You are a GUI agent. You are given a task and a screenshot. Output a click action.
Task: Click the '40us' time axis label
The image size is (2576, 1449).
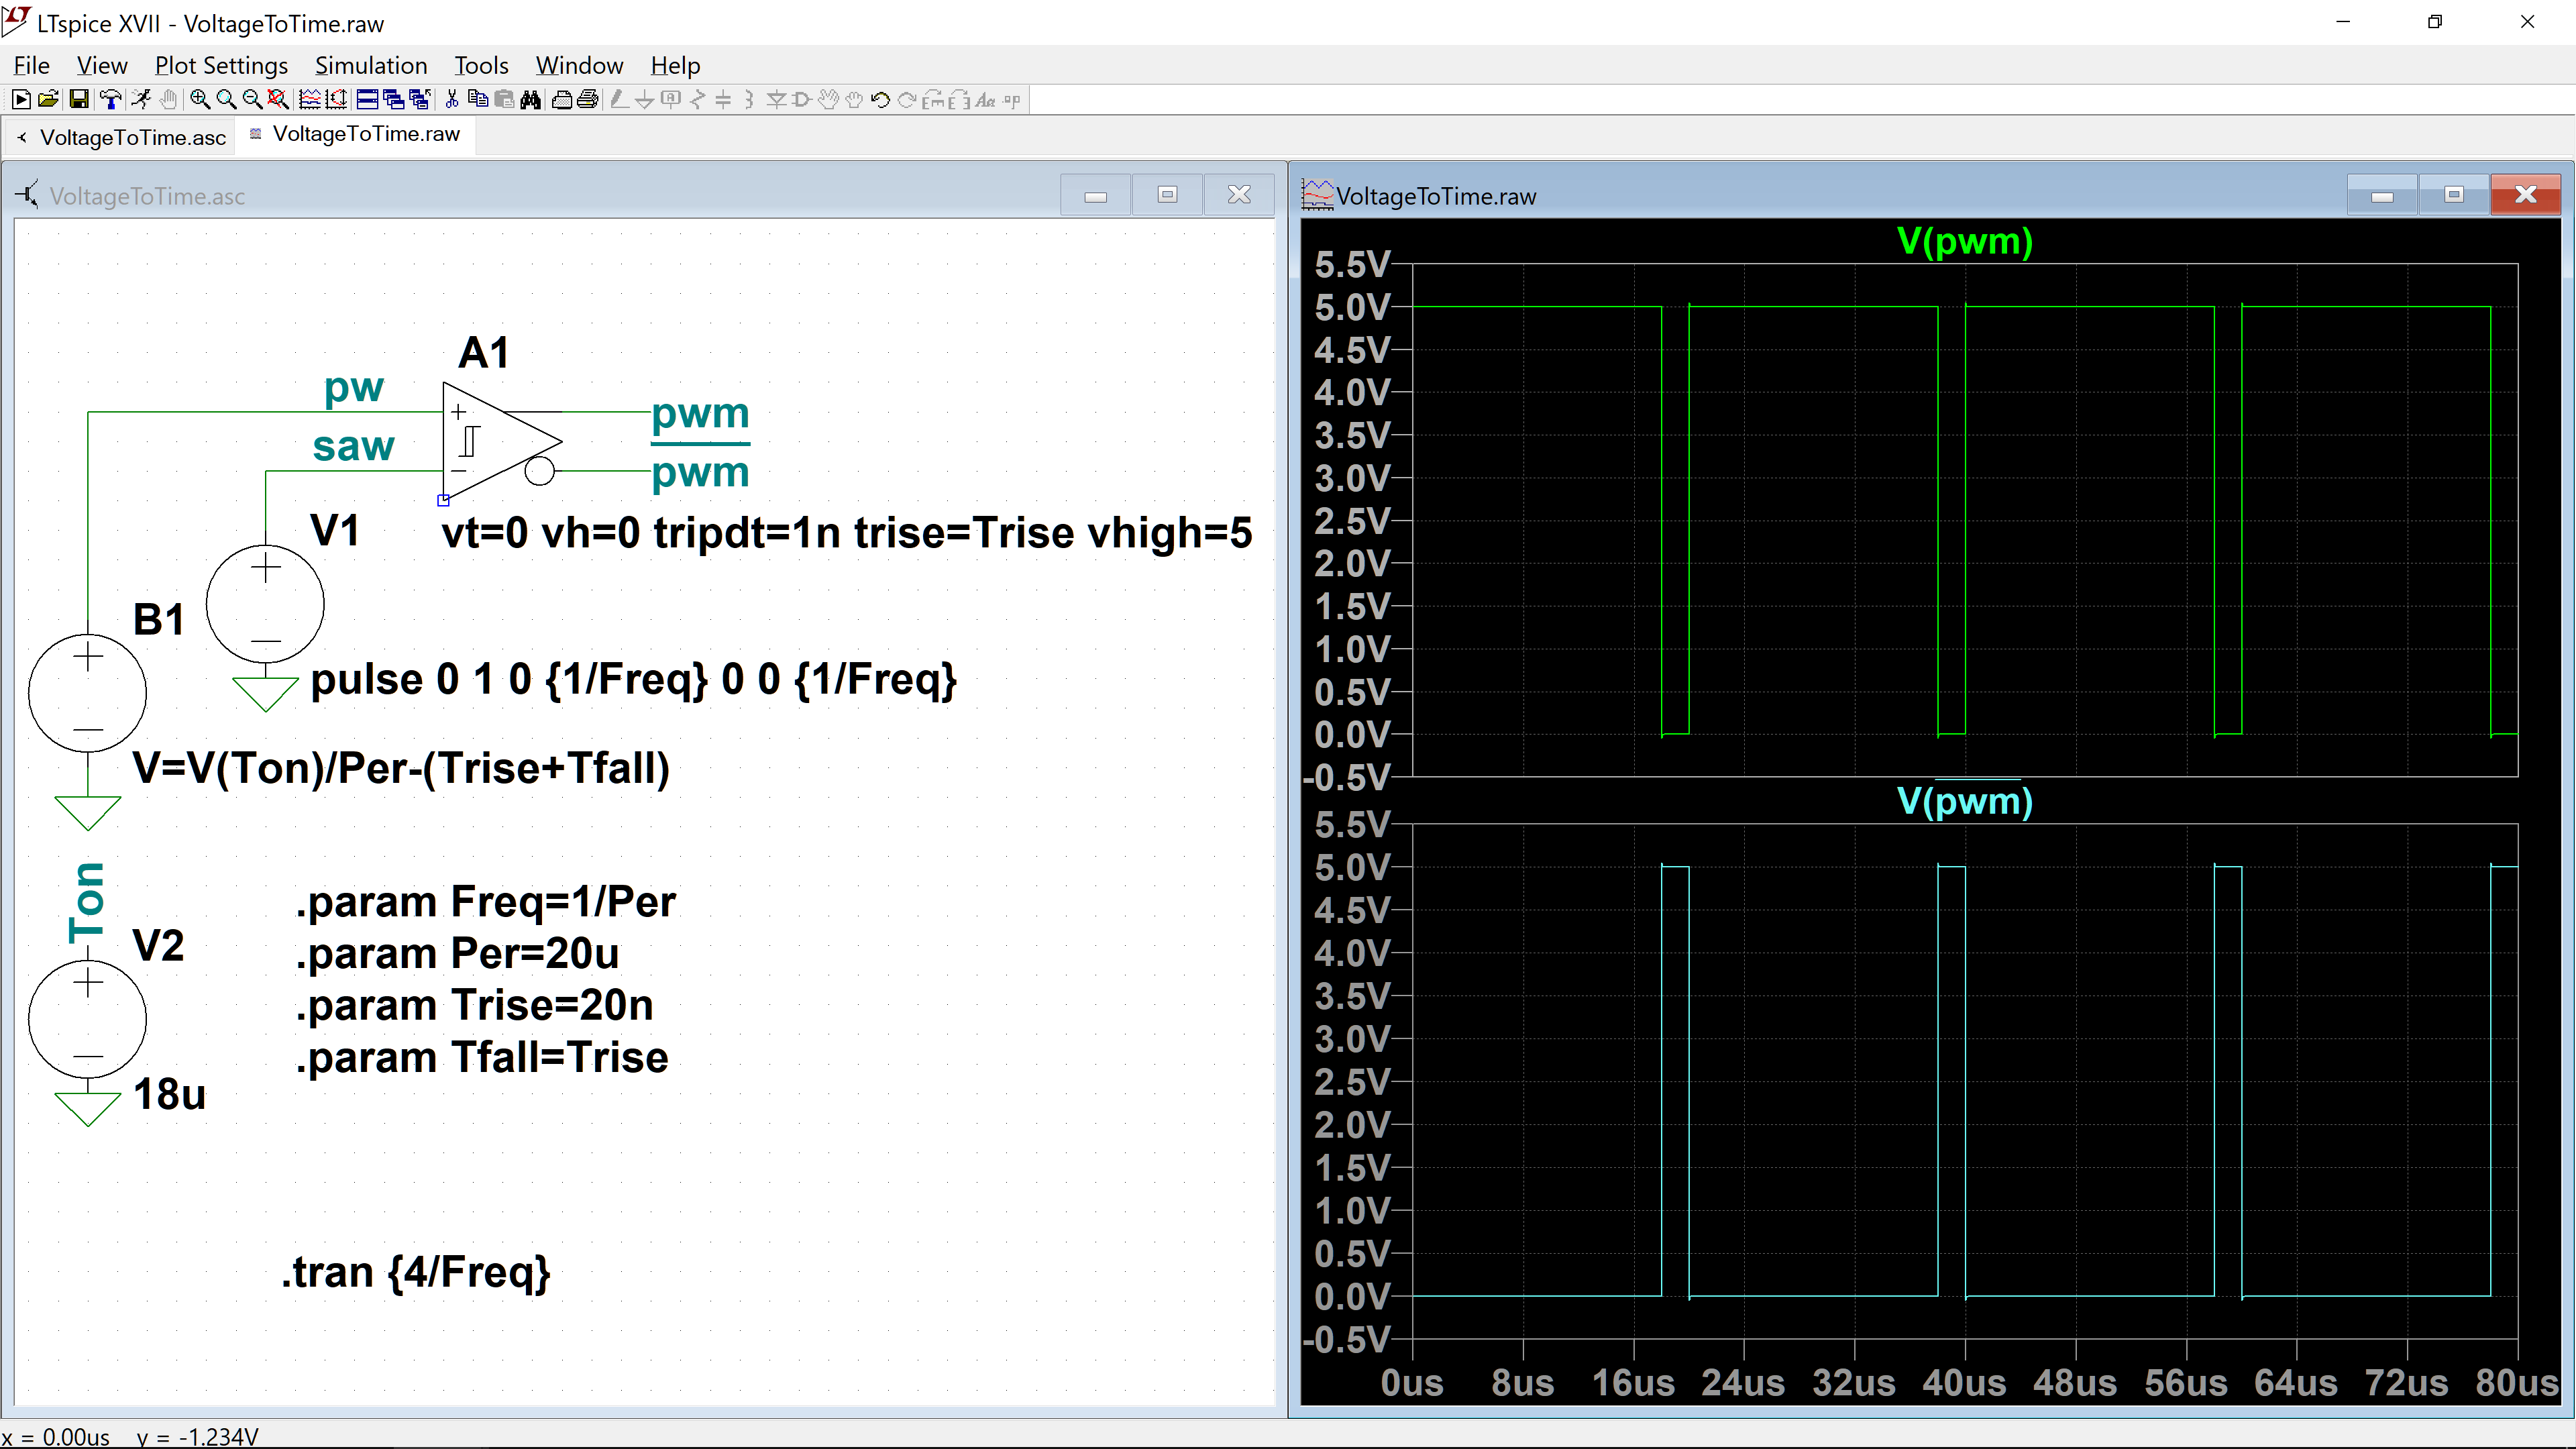point(1964,1383)
